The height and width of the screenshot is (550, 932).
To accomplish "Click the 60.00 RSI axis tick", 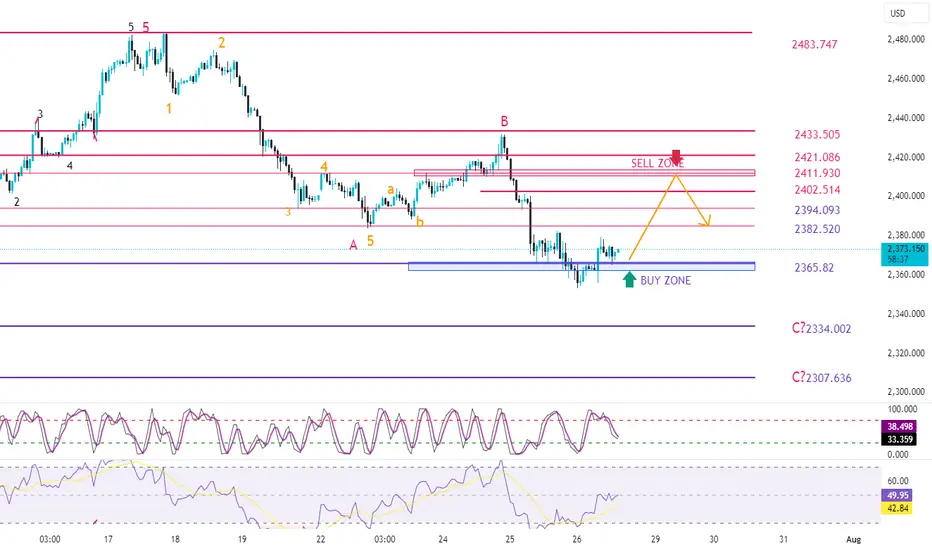I will (898, 480).
